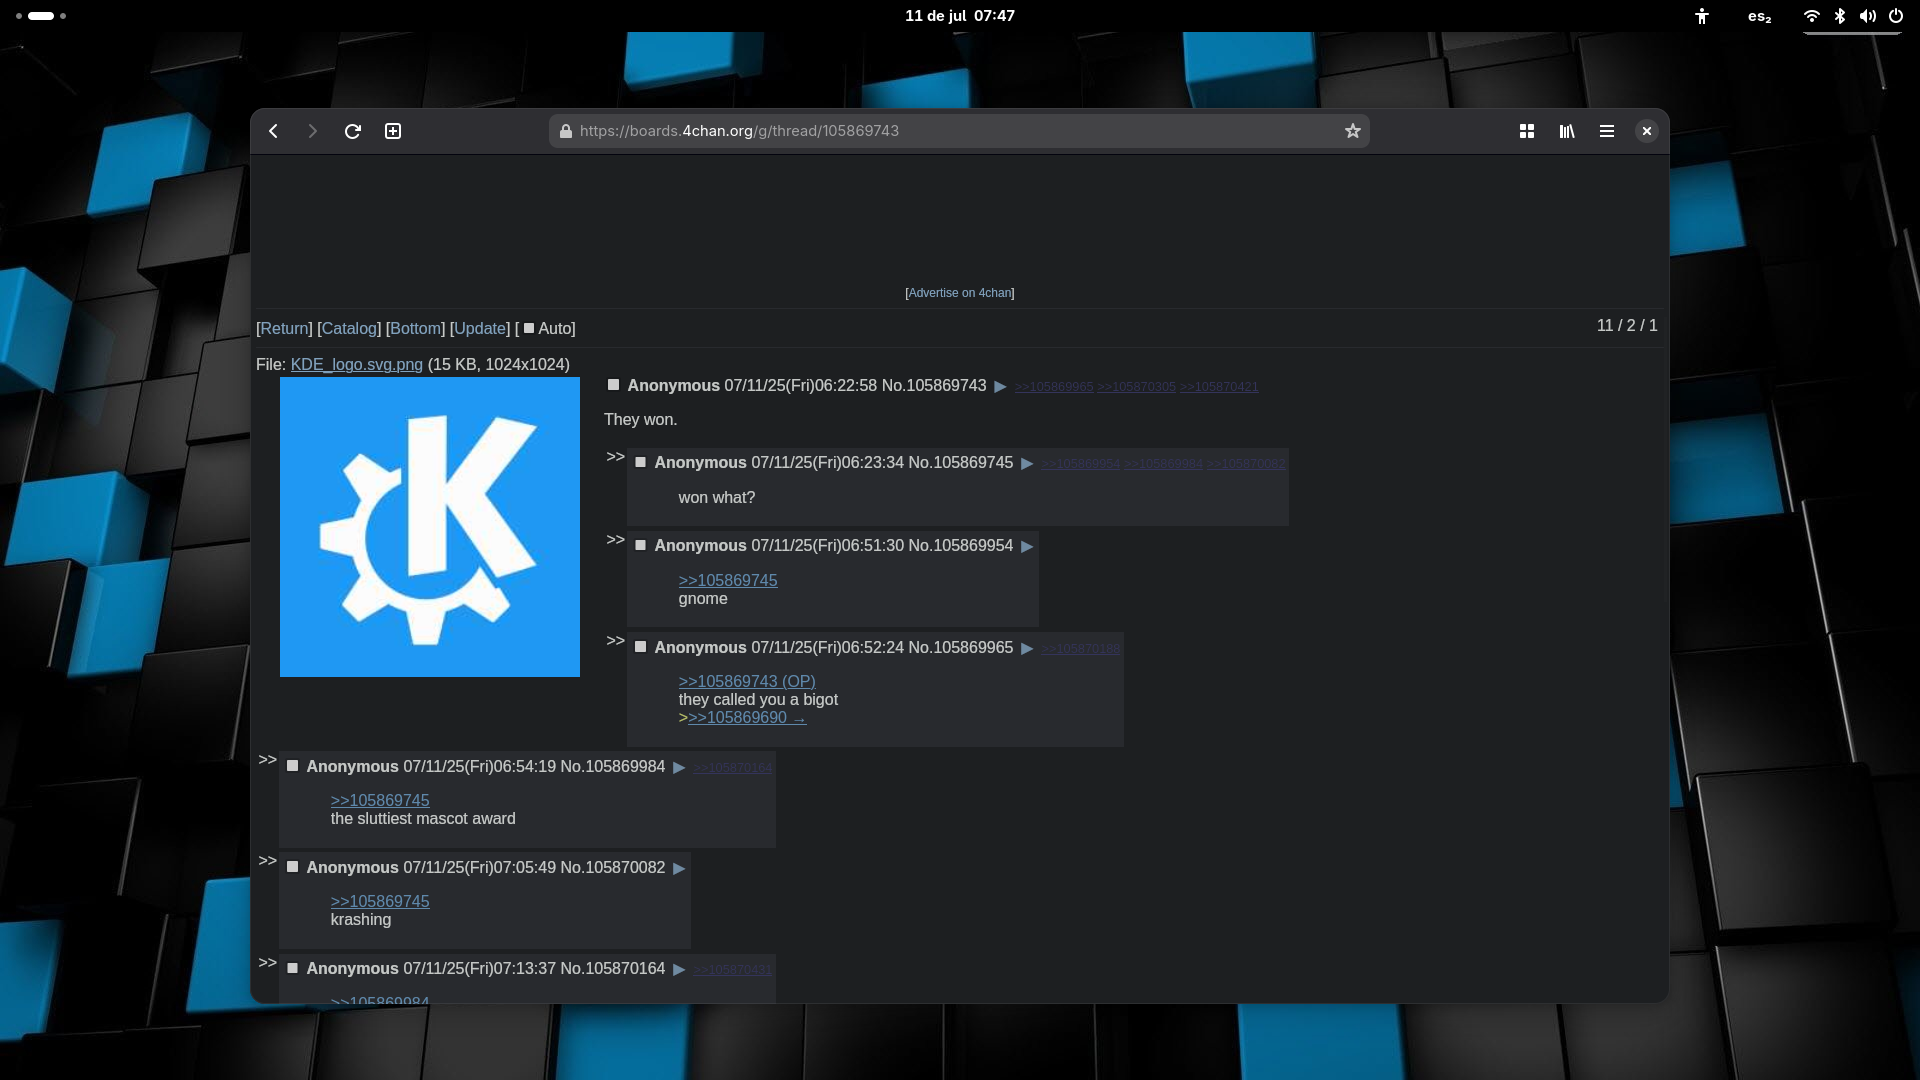1920x1080 pixels.
Task: Tick checkbox for post No.105869954
Action: [641, 545]
